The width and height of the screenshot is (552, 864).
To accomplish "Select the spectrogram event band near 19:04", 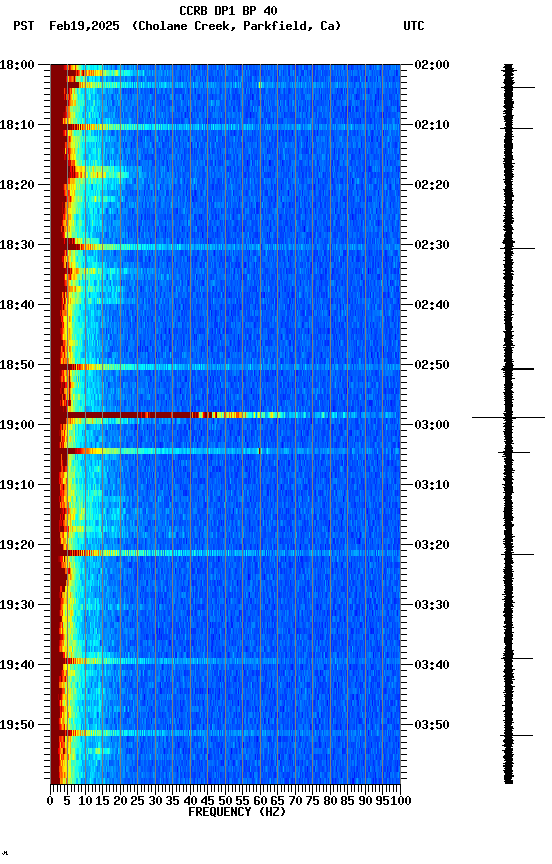I will pos(225,451).
